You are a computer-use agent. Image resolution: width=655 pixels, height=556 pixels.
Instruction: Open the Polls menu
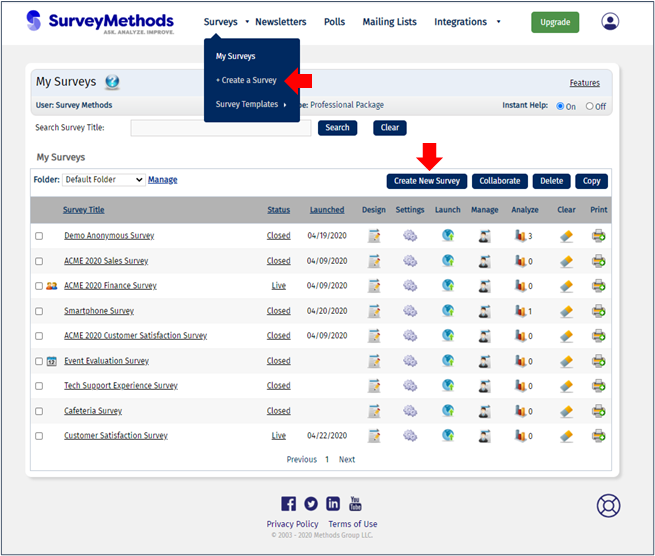tap(334, 22)
